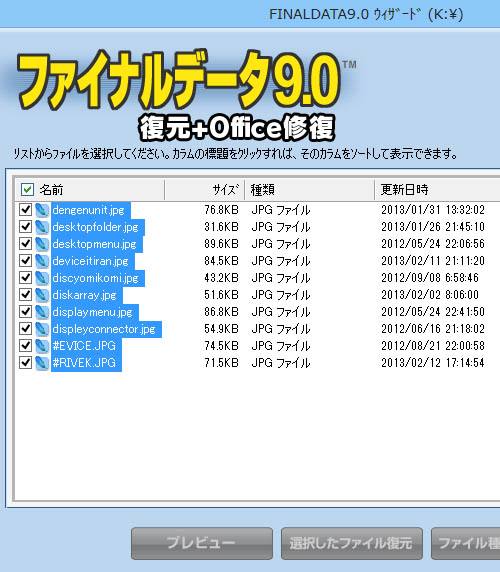
Task: Uncheck the dengenunit.jpg checkbox
Action: click(x=26, y=210)
